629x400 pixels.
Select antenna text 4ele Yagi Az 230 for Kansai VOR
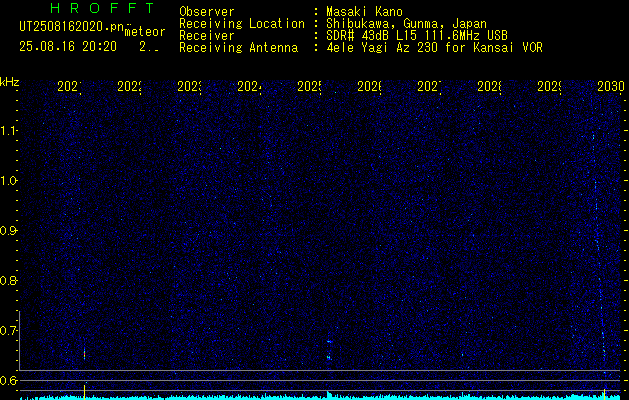point(434,48)
